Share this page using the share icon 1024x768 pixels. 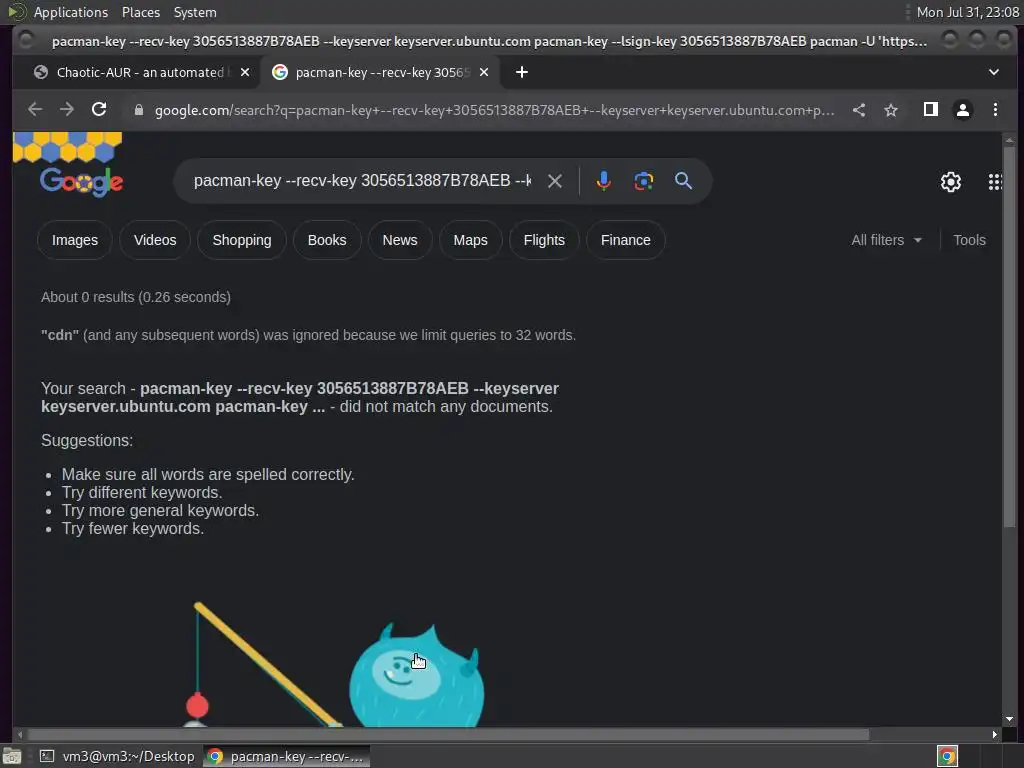tap(859, 110)
